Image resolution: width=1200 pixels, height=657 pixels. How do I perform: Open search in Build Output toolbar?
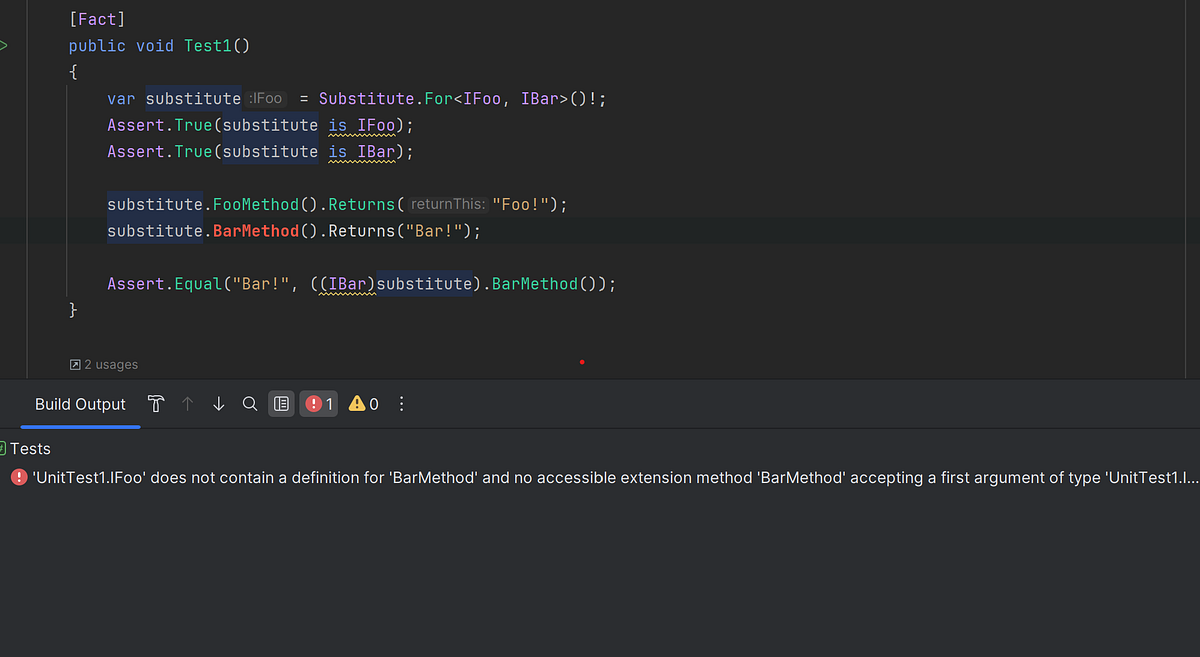pos(250,404)
